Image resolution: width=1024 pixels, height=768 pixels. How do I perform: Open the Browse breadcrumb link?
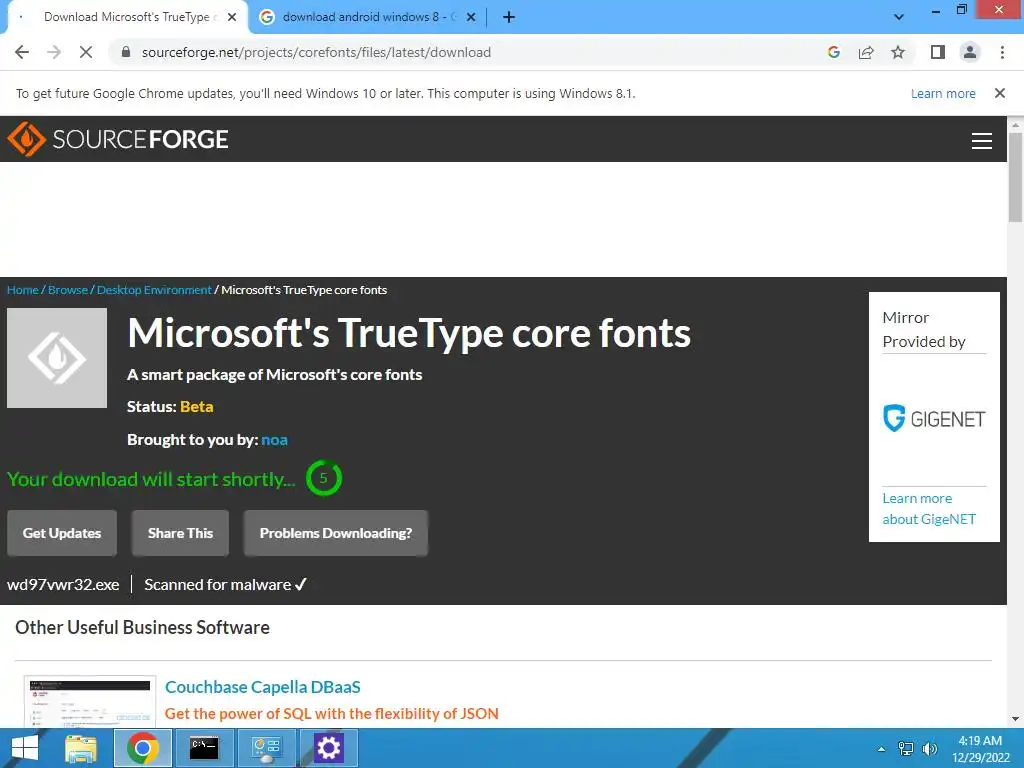point(68,290)
